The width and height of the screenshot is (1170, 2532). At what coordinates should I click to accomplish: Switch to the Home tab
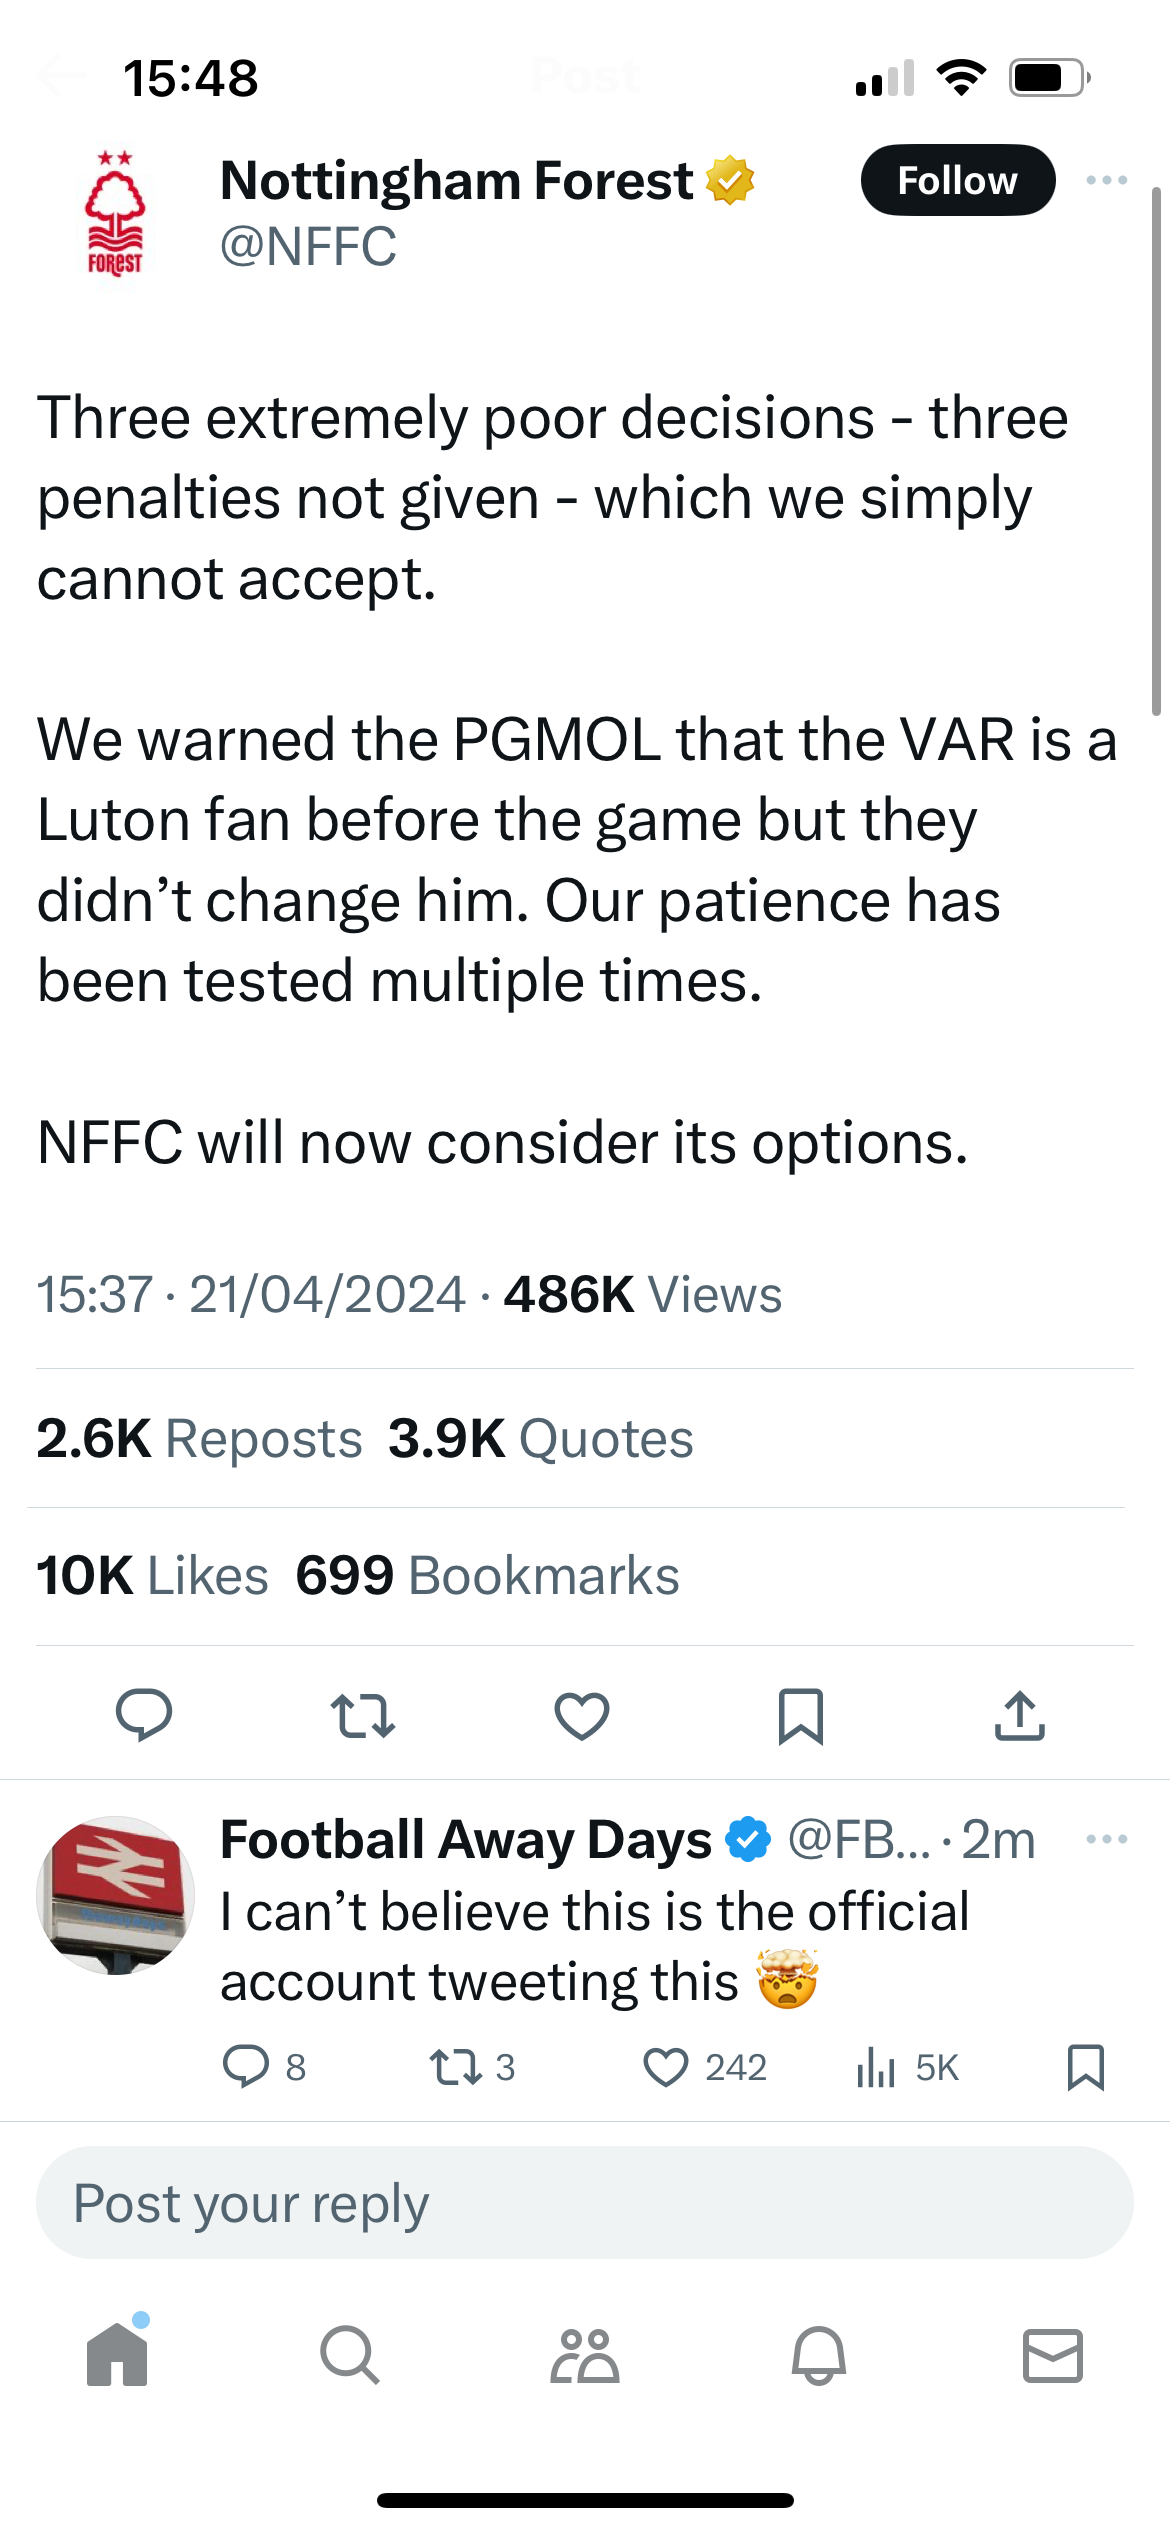tap(117, 2355)
